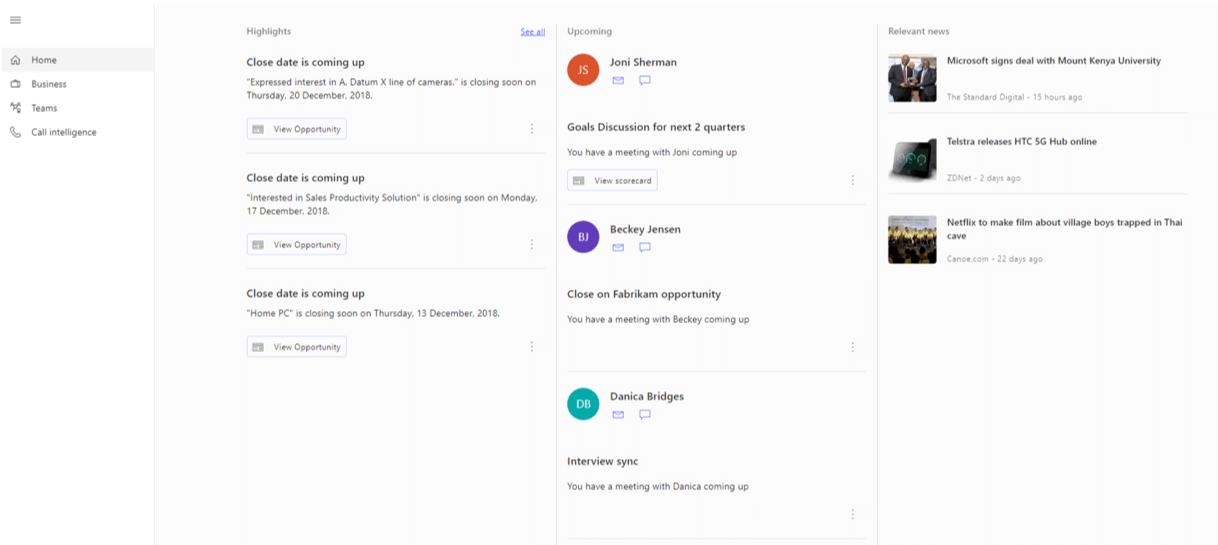Image resolution: width=1218 pixels, height=545 pixels.
Task: View Opportunity for Sales Productivity Solution
Action: (x=297, y=244)
